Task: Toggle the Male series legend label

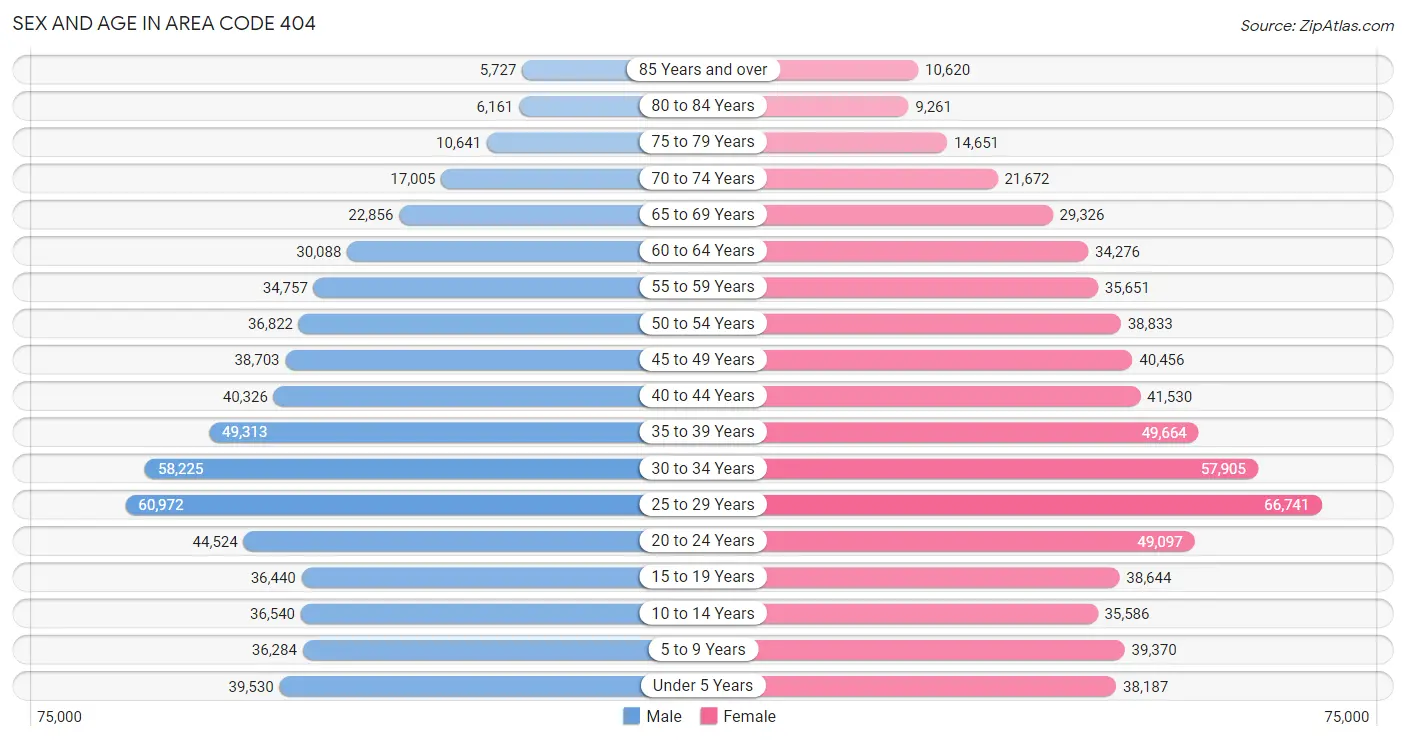Action: coord(664,716)
